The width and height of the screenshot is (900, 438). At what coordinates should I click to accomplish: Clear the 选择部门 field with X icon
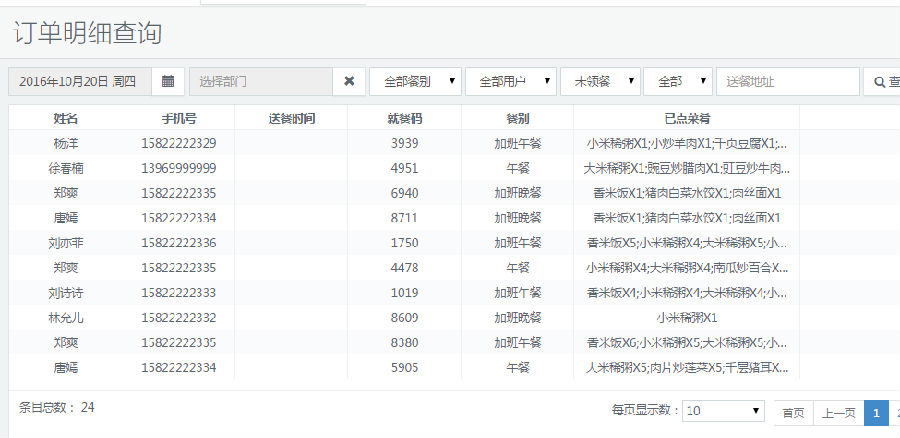point(349,81)
